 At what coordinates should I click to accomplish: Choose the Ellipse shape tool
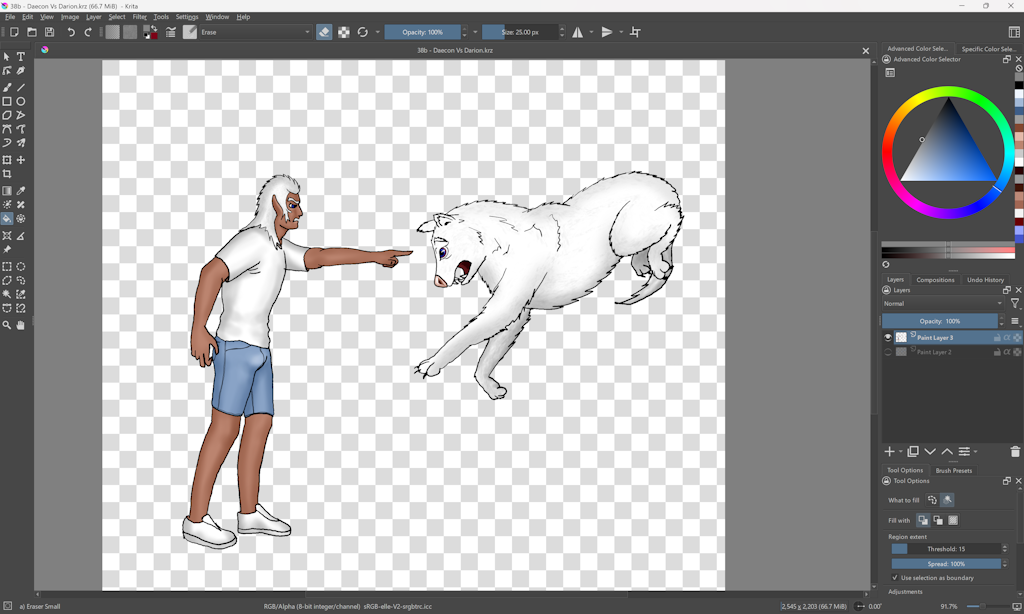[x=20, y=101]
